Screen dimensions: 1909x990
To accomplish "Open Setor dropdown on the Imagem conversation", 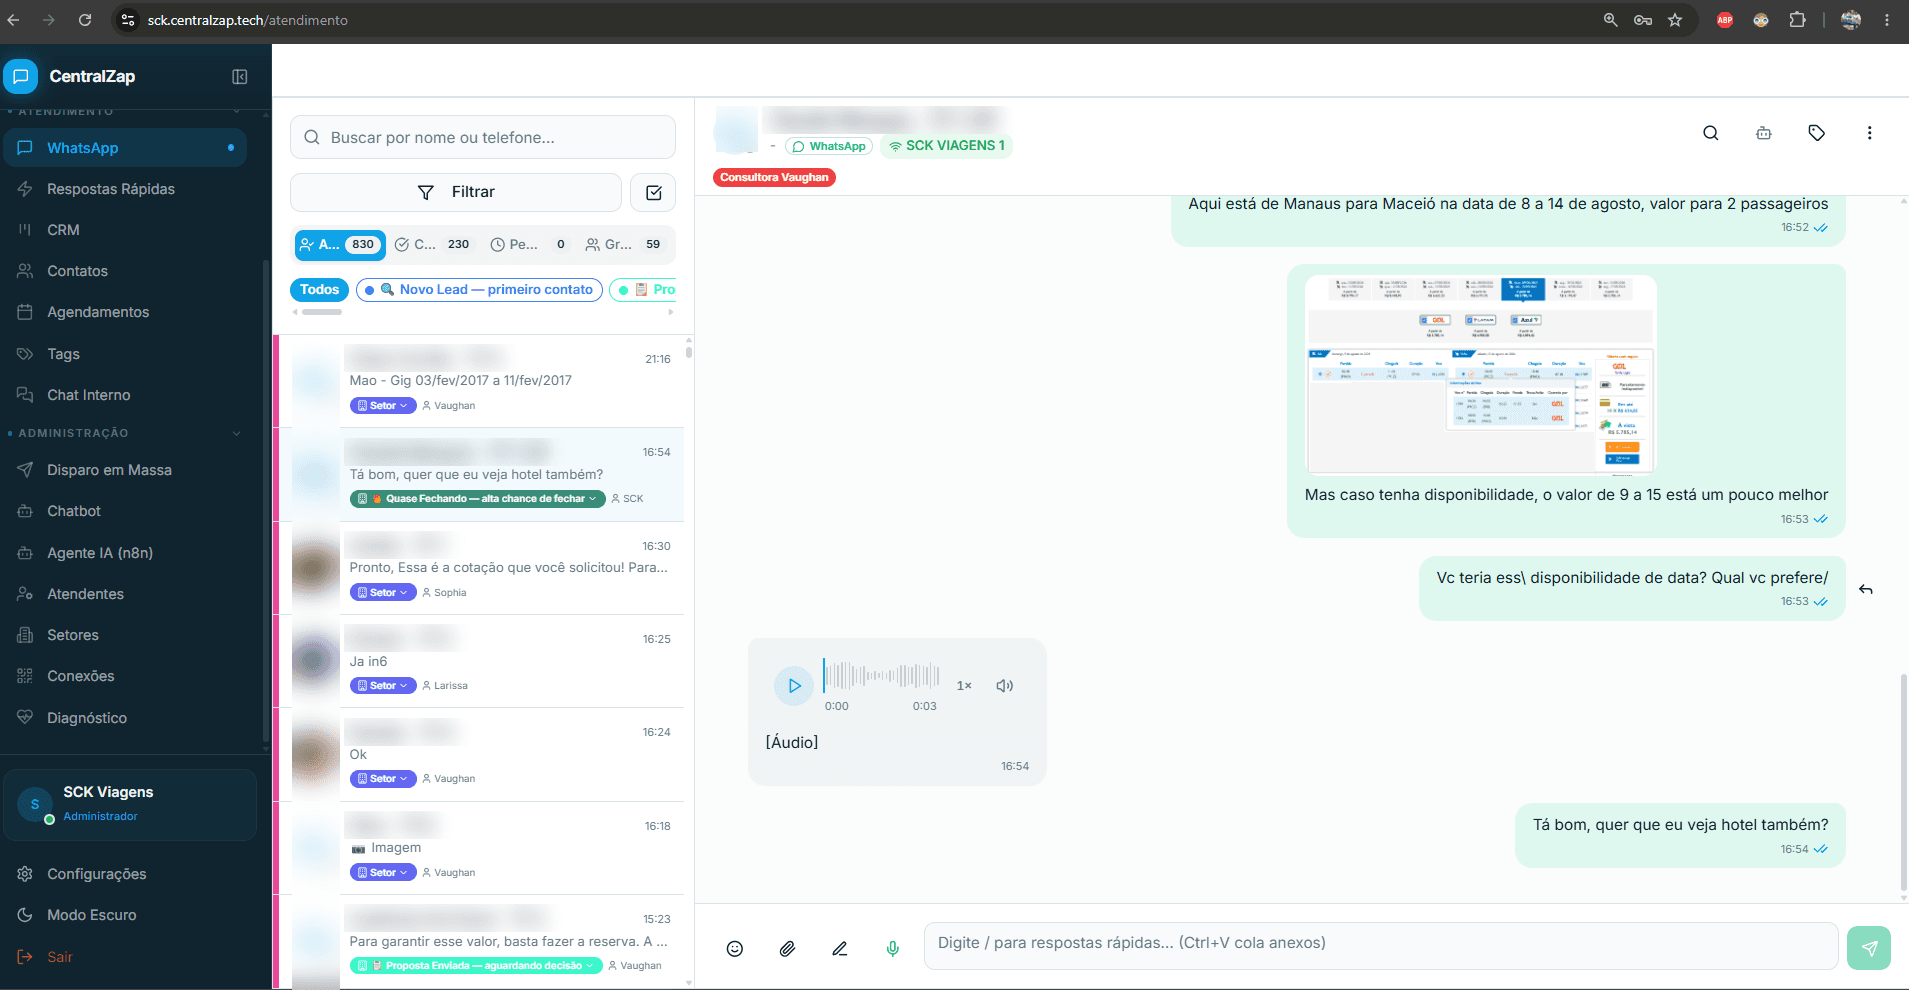I will 383,873.
